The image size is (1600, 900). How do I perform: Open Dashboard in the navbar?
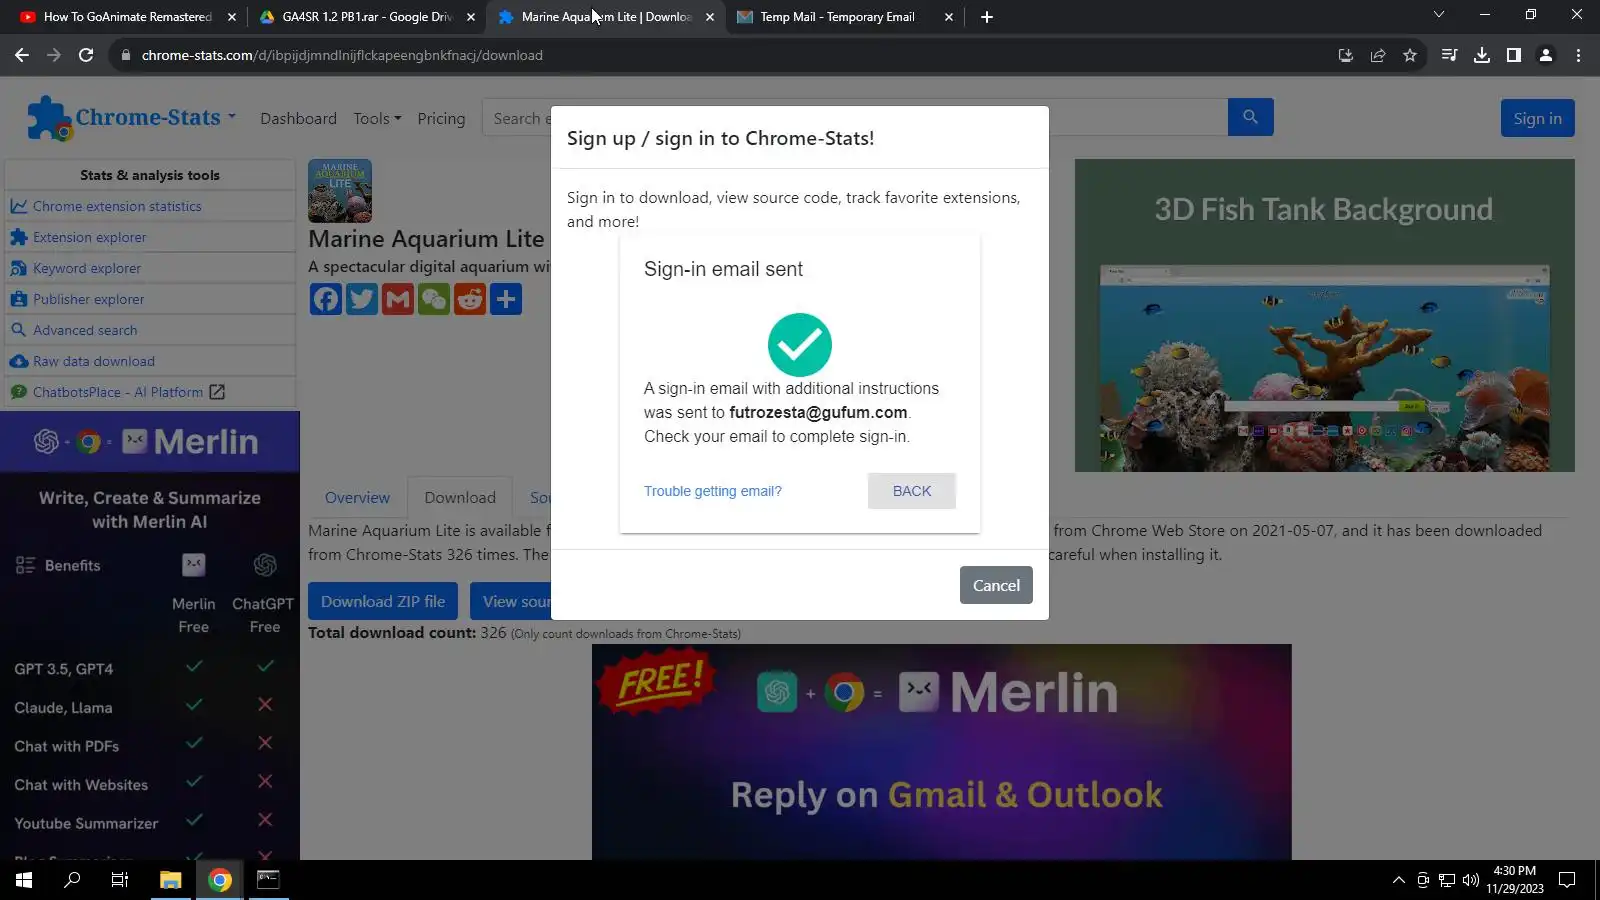point(298,118)
